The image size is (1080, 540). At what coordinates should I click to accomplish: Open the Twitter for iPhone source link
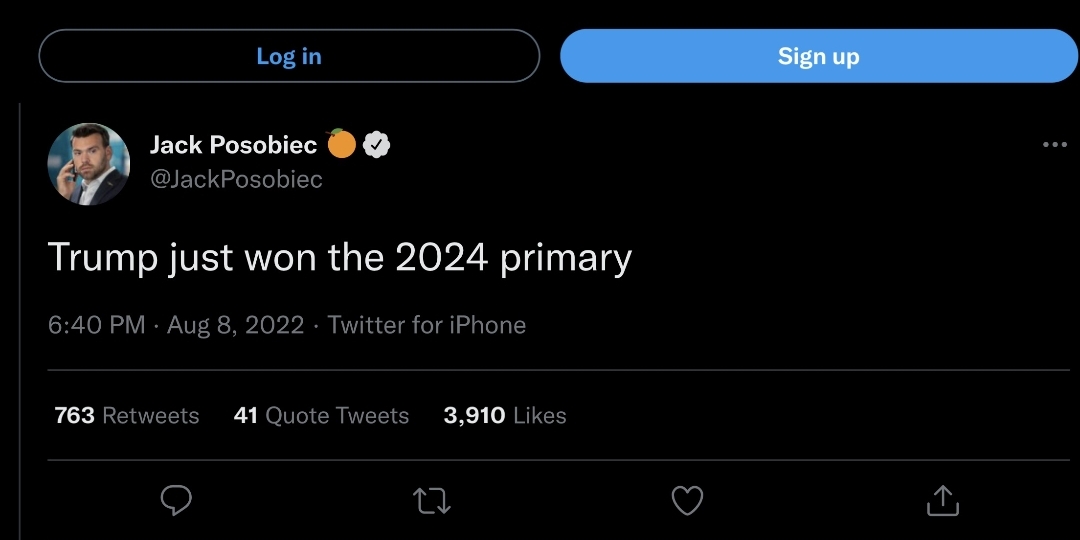(427, 325)
